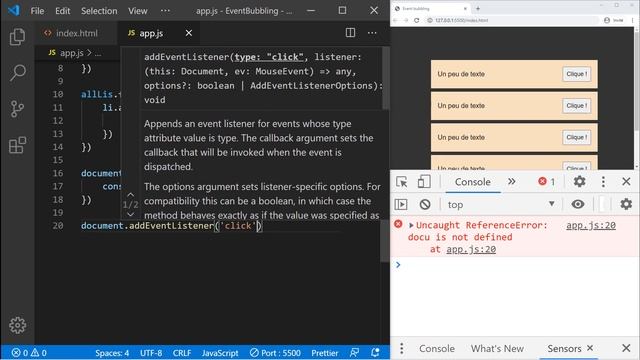The height and width of the screenshot is (360, 640).
Task: Open app.js:20 link in stack trace
Action: (471, 249)
